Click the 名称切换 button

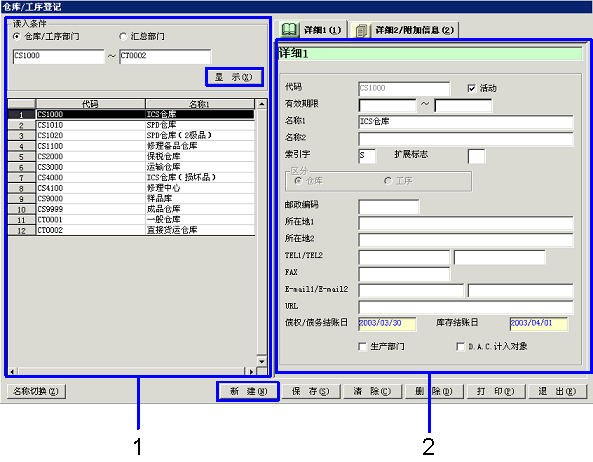(36, 391)
